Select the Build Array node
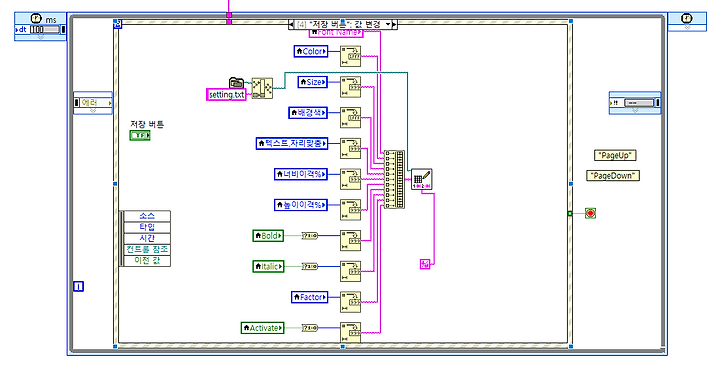The image size is (720, 374). pos(394,179)
